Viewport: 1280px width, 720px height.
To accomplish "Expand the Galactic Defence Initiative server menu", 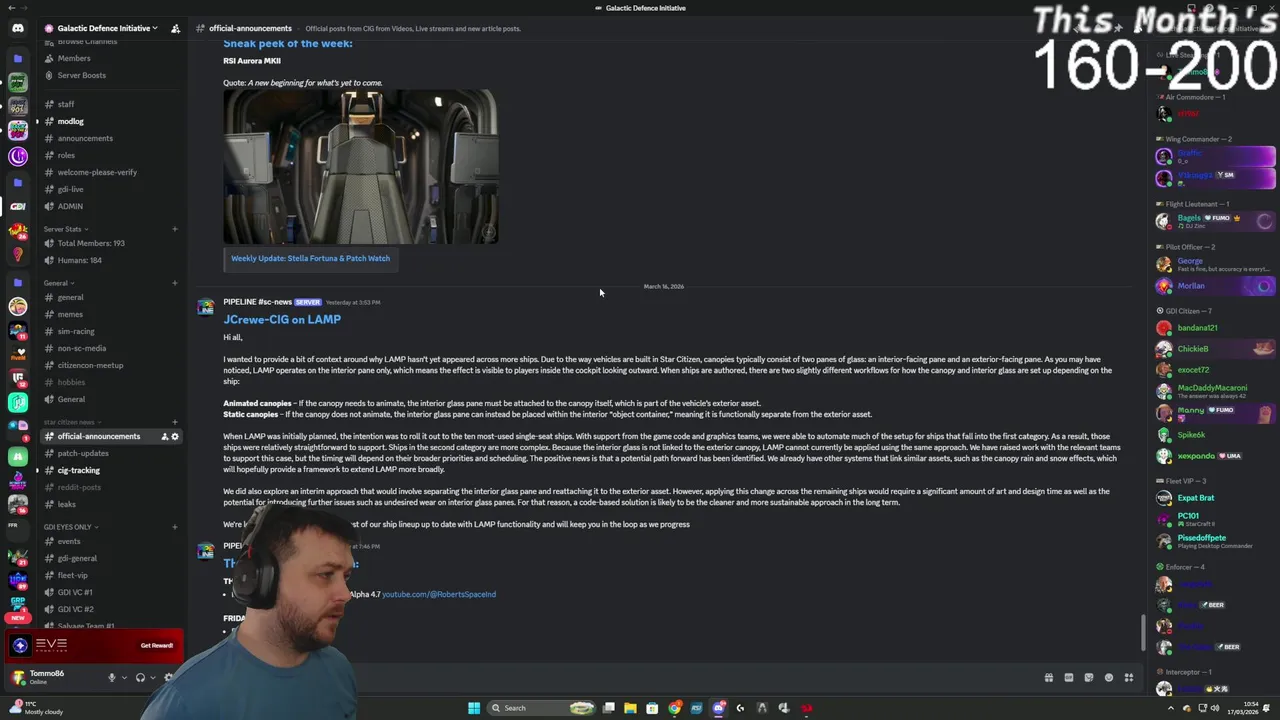I will (x=107, y=28).
